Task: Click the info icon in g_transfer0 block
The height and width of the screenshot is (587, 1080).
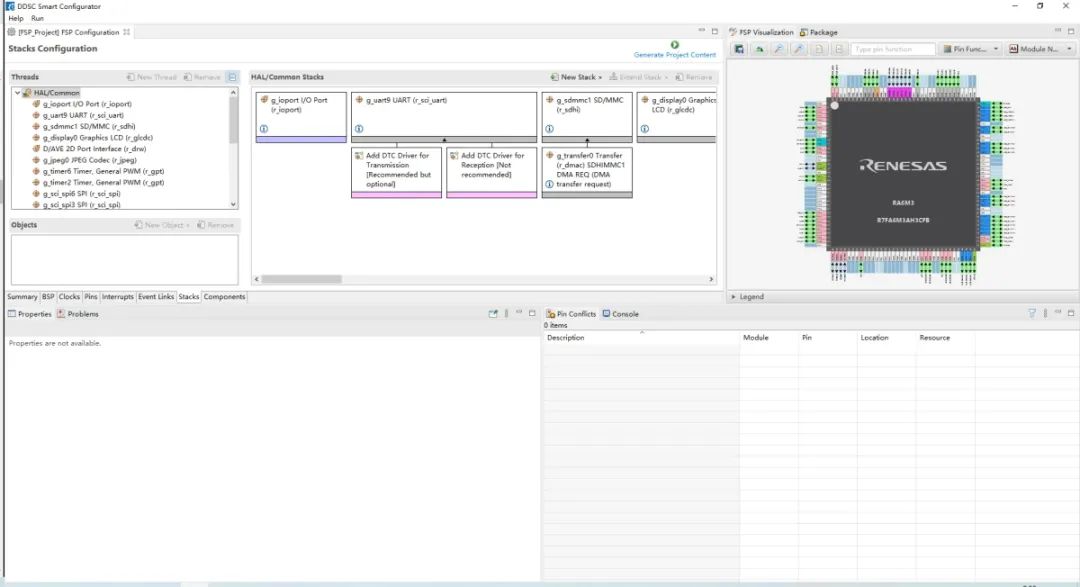Action: coord(550,184)
